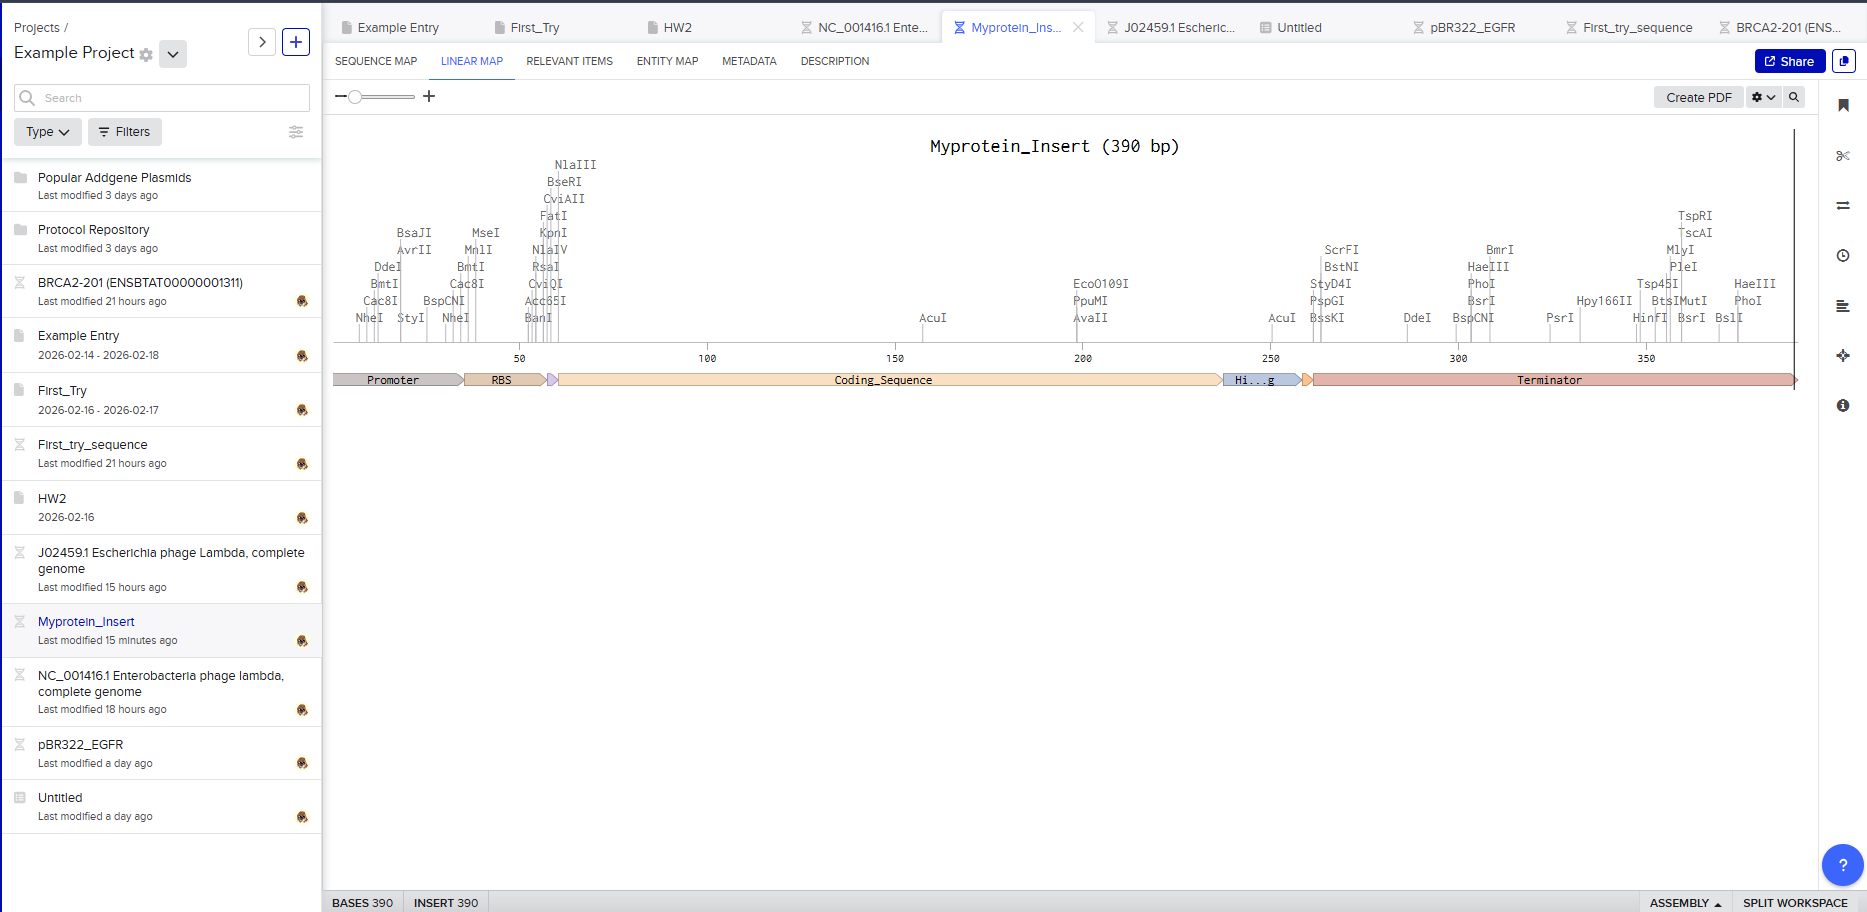The height and width of the screenshot is (912, 1867).
Task: Click the magnifier search icon beside Create PDF
Action: point(1794,98)
